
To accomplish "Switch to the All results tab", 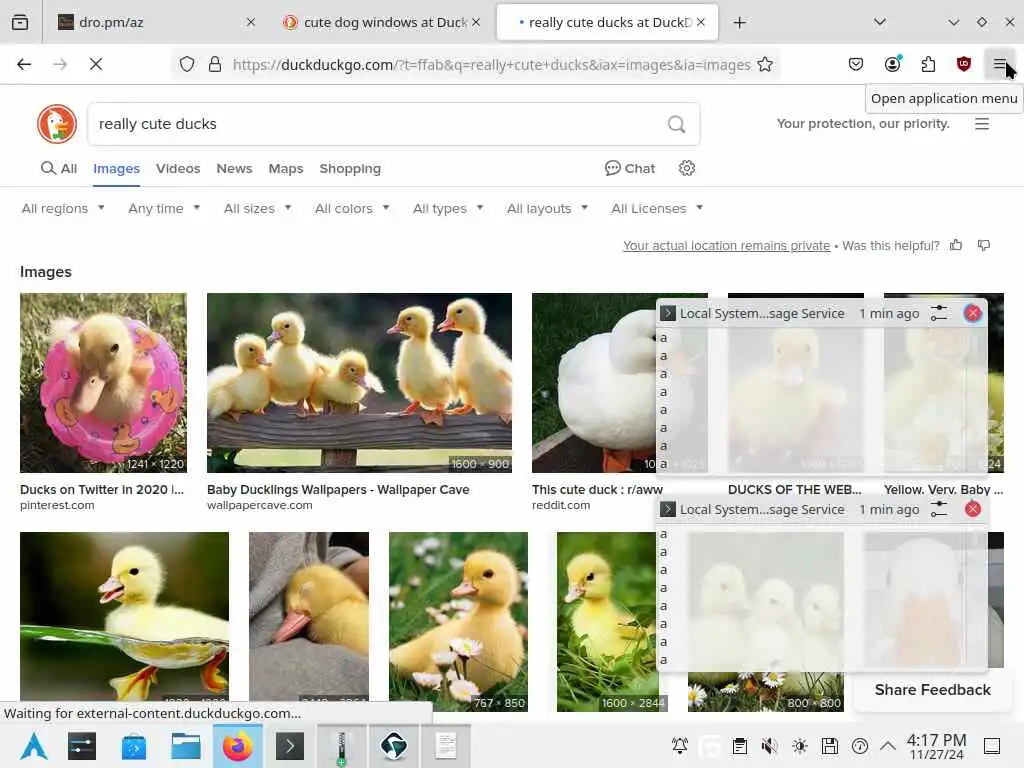I will (59, 168).
